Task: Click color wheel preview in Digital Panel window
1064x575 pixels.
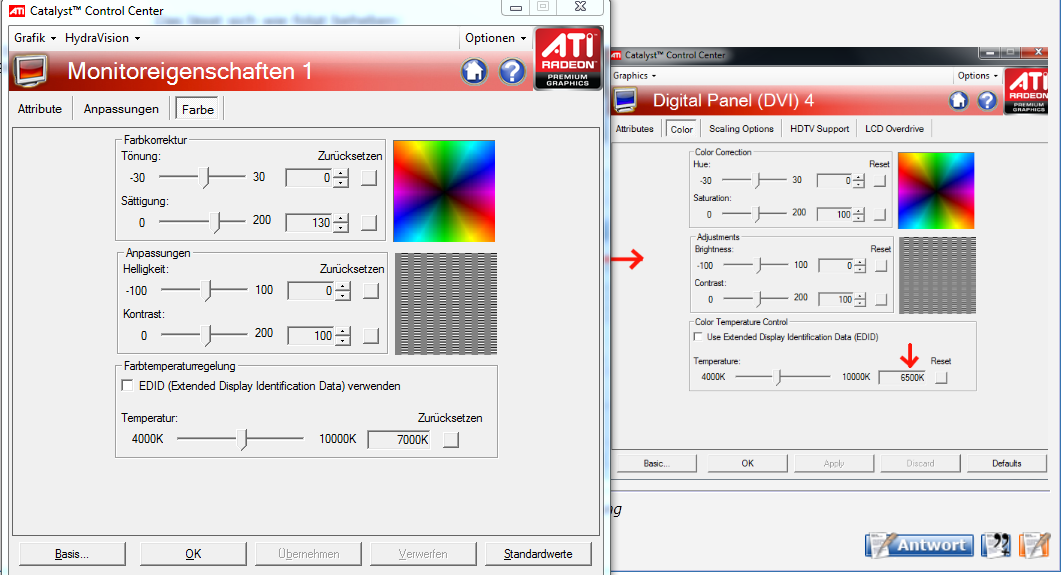Action: point(936,191)
